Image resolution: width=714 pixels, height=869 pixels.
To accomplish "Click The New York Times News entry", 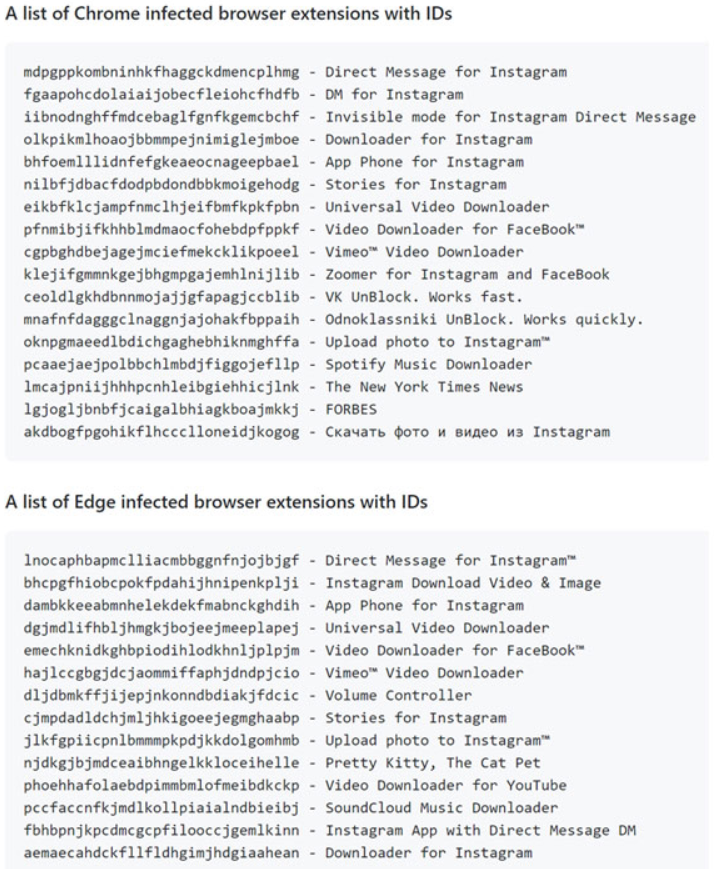I will pos(273,387).
